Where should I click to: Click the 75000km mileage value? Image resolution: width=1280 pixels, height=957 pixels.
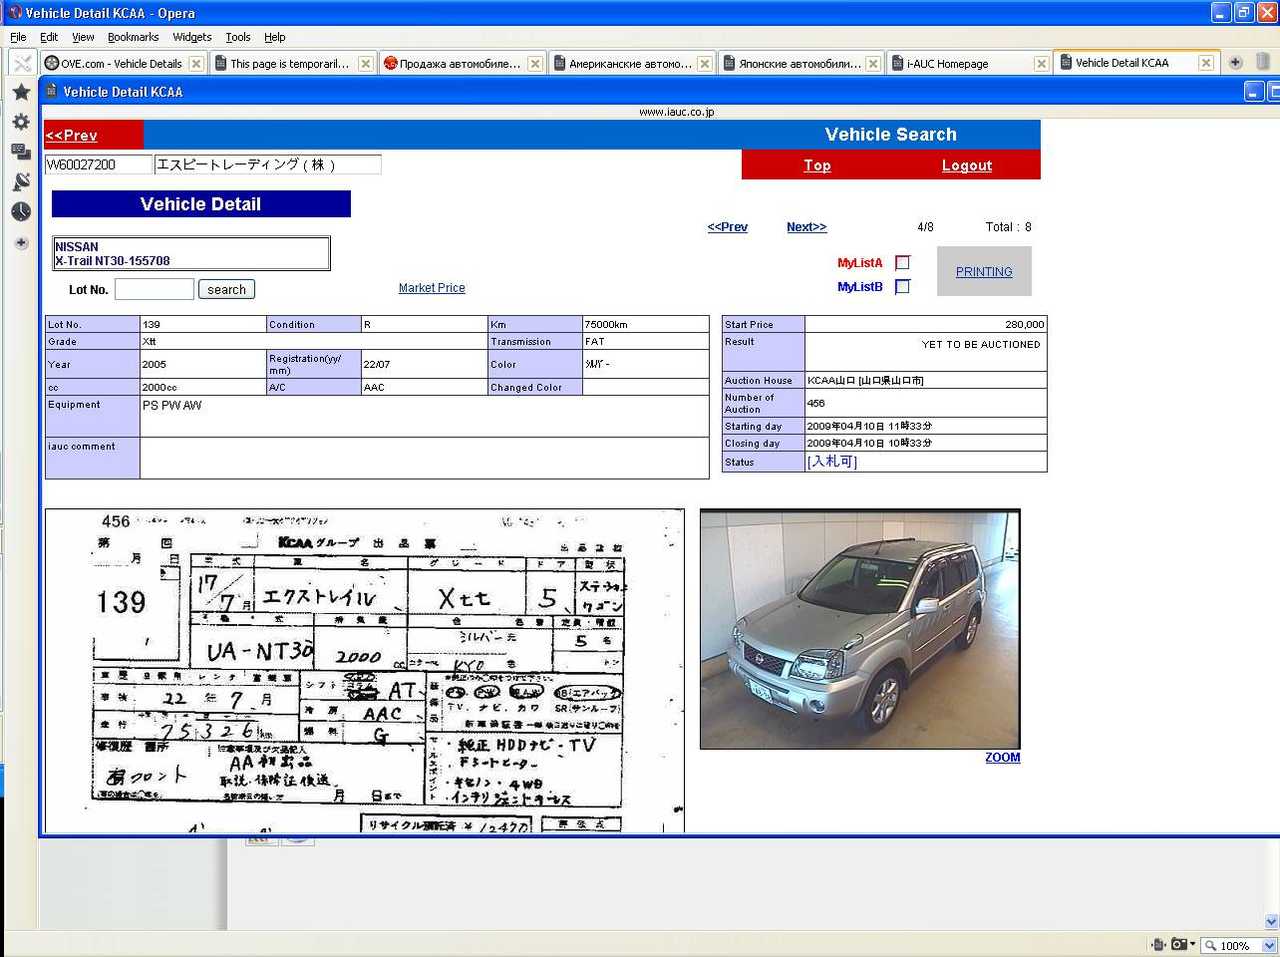[606, 324]
